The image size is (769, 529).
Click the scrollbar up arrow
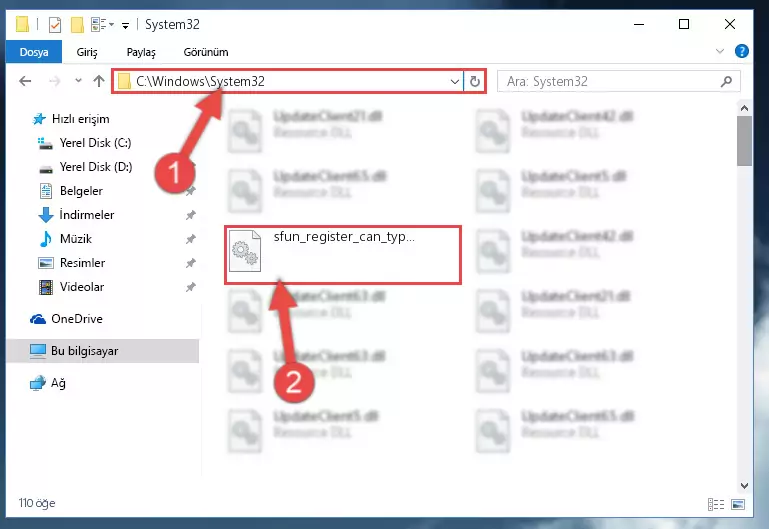744,108
